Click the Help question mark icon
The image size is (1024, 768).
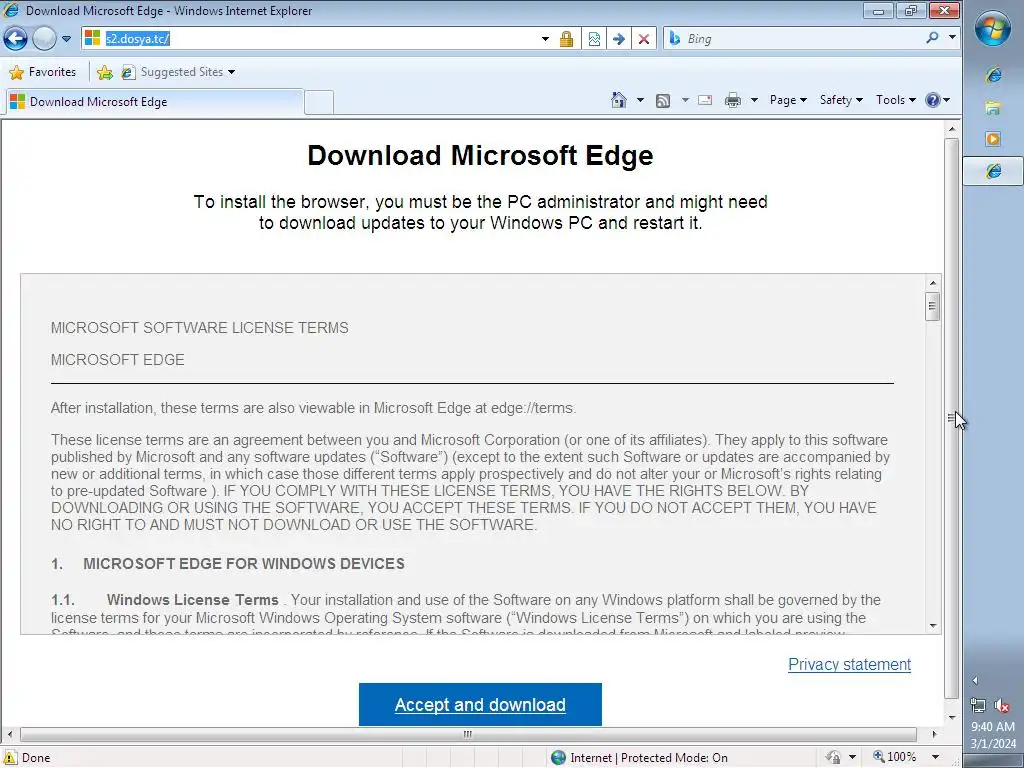(933, 100)
